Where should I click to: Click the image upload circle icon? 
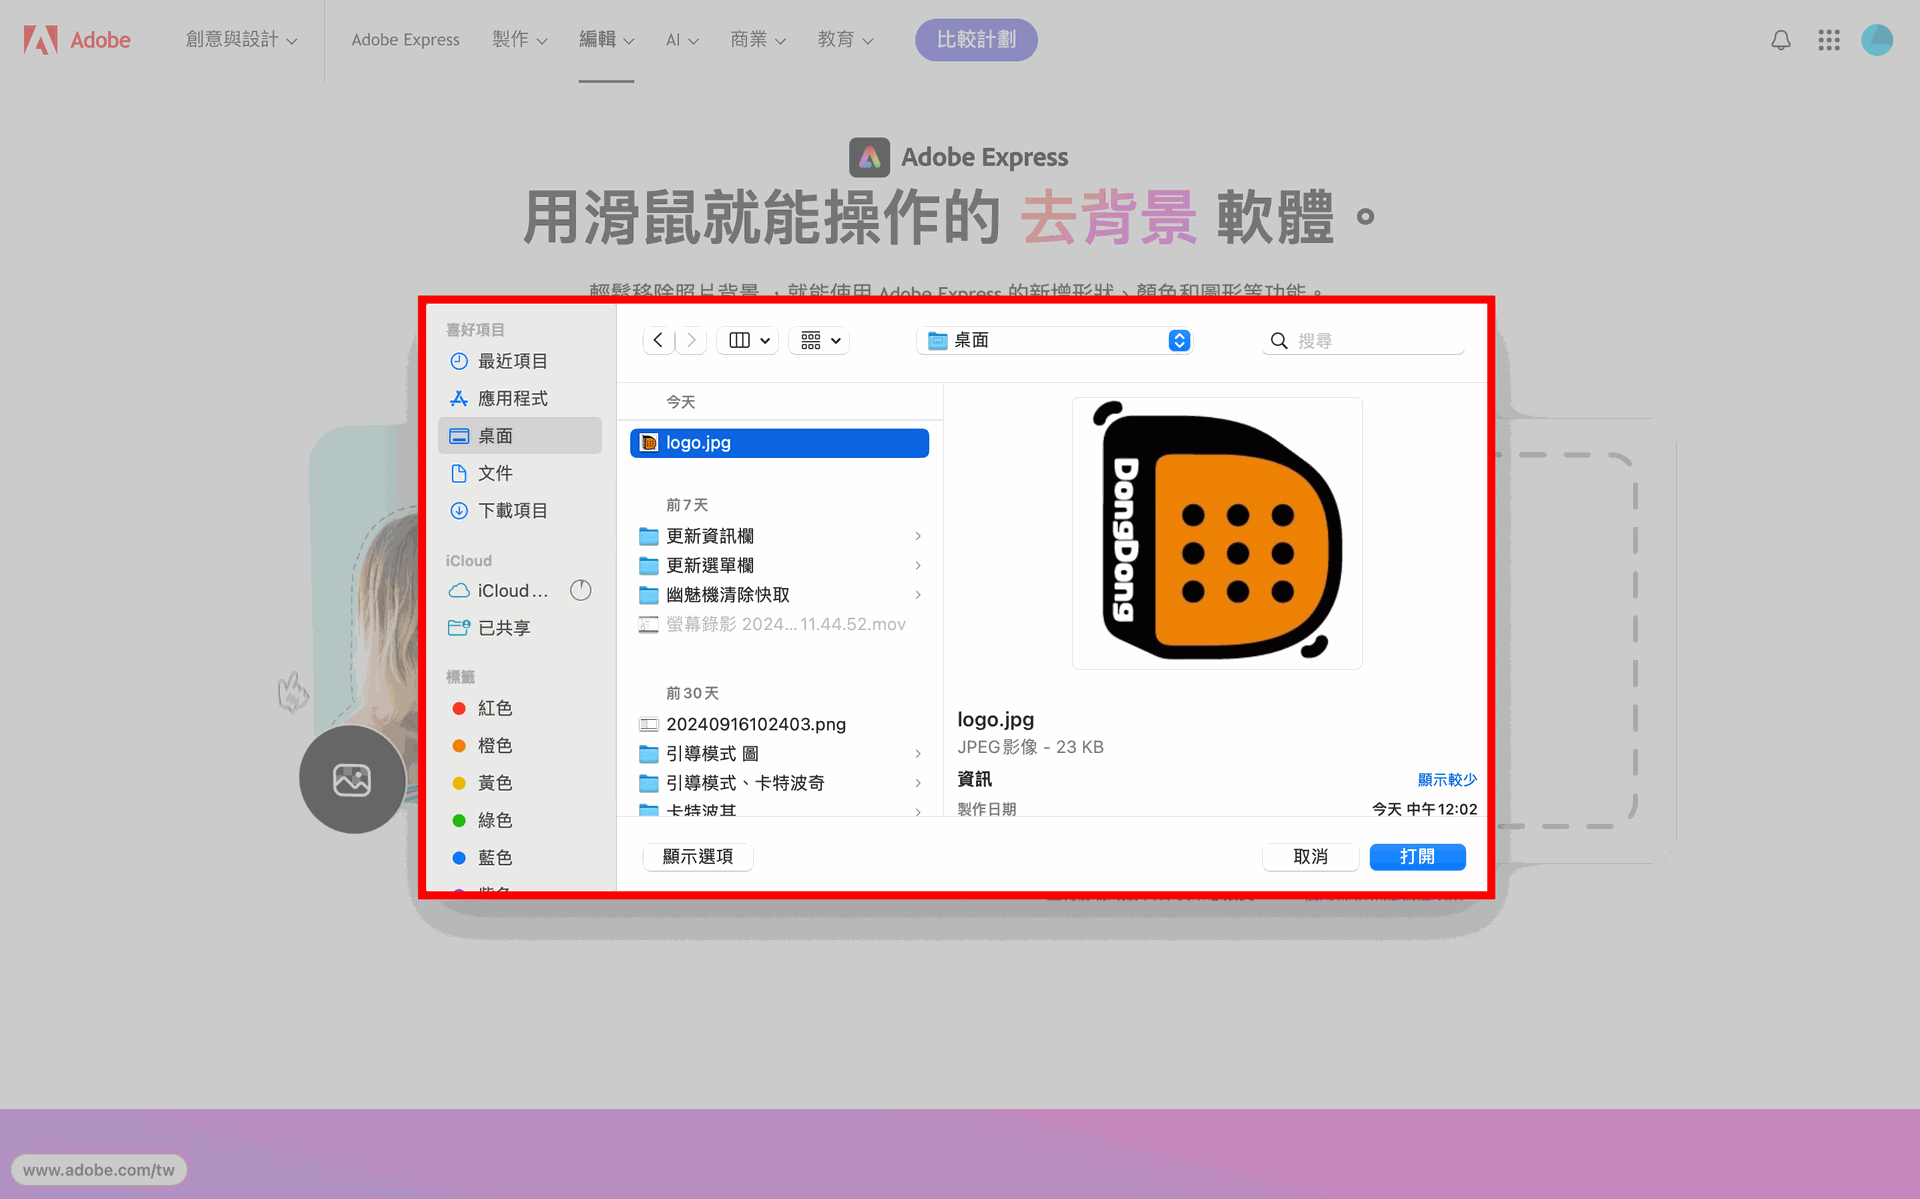pos(352,779)
